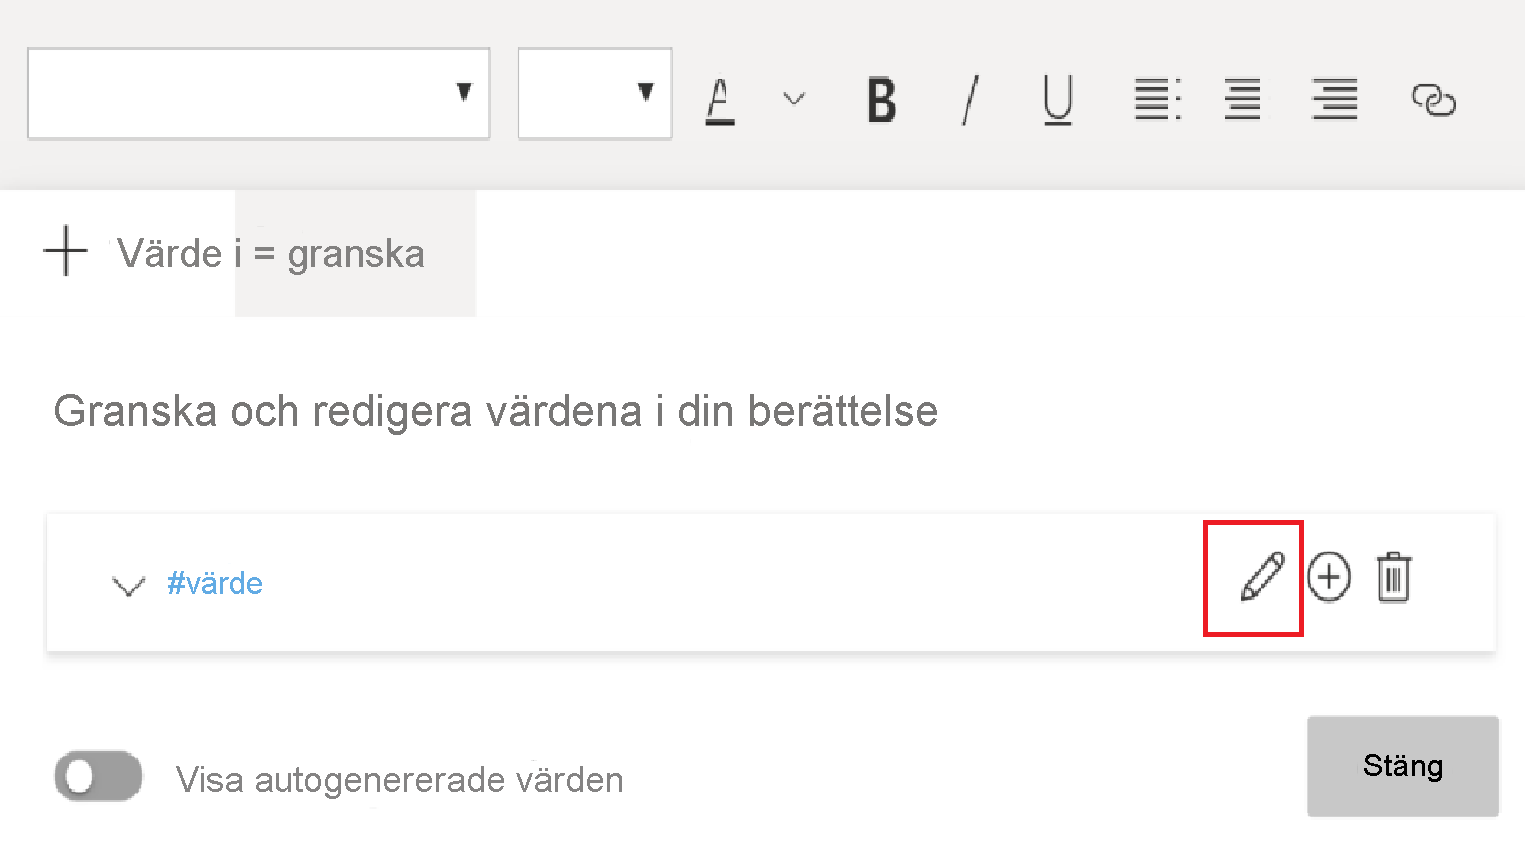Open the font family dropdown
The image size is (1536, 864).
(258, 93)
